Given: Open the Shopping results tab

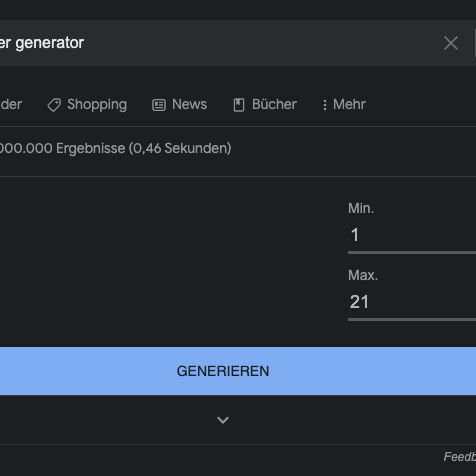Looking at the screenshot, I should 87,105.
